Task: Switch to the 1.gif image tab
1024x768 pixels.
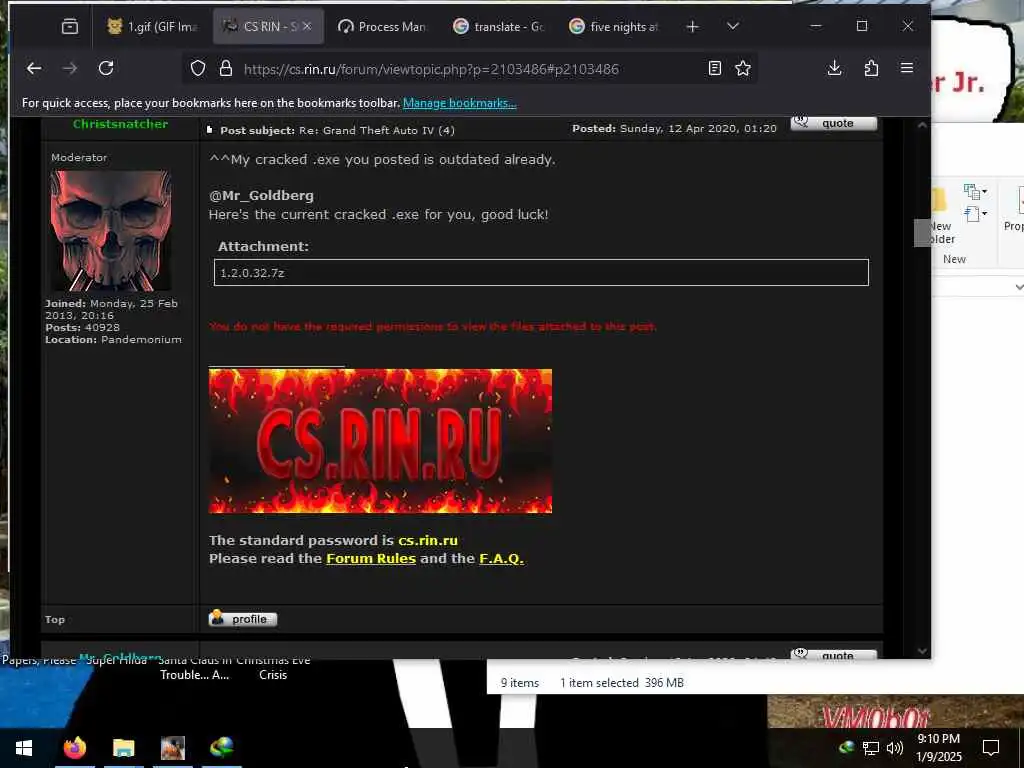Action: coord(152,26)
